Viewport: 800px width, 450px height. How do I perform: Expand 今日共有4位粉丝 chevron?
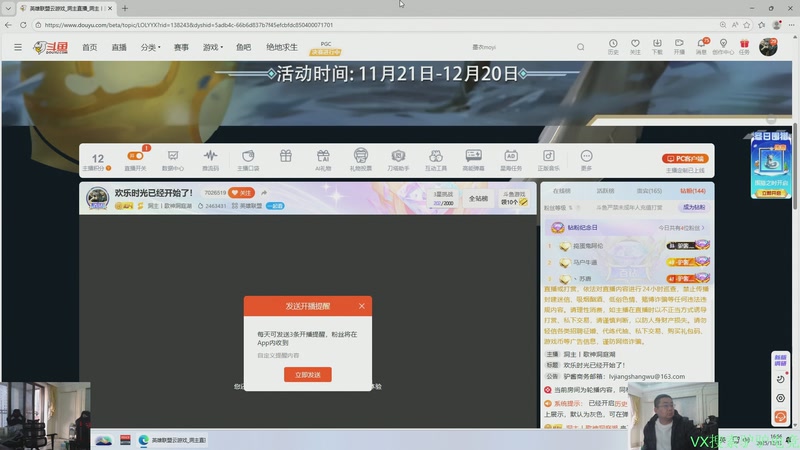[x=703, y=228]
